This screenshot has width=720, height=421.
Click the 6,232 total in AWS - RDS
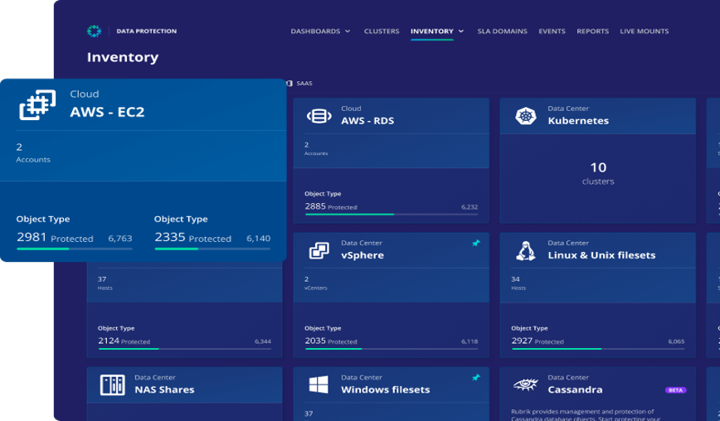coord(469,207)
